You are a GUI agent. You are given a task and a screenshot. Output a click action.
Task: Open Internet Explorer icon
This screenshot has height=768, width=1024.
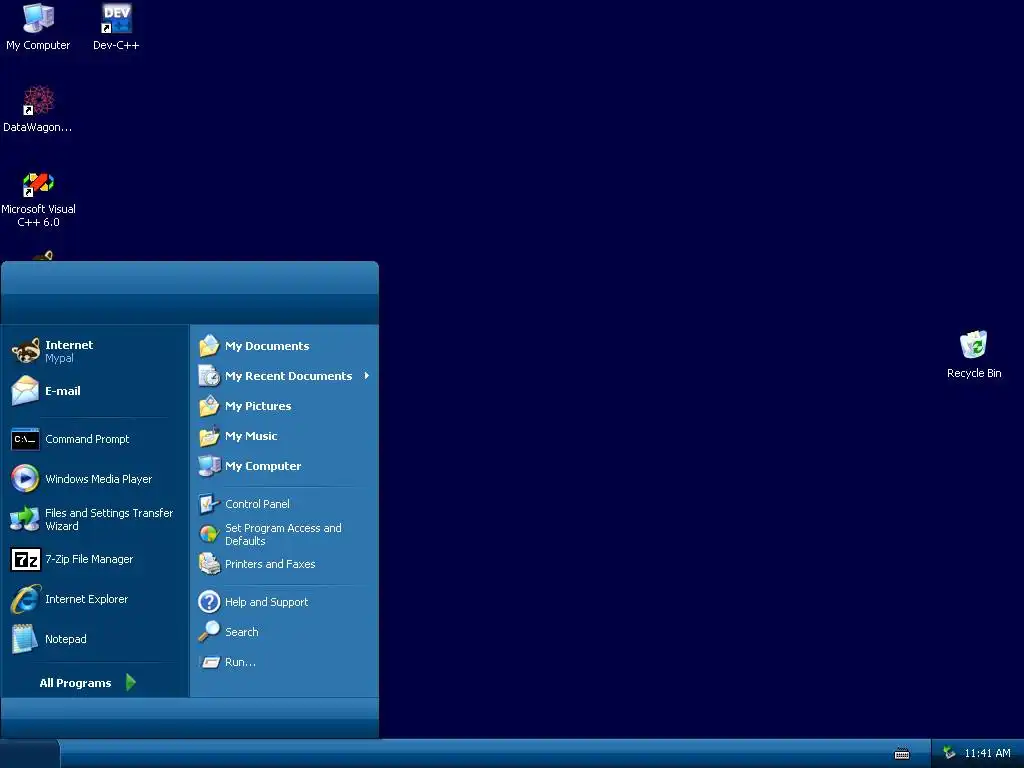pyautogui.click(x=25, y=599)
